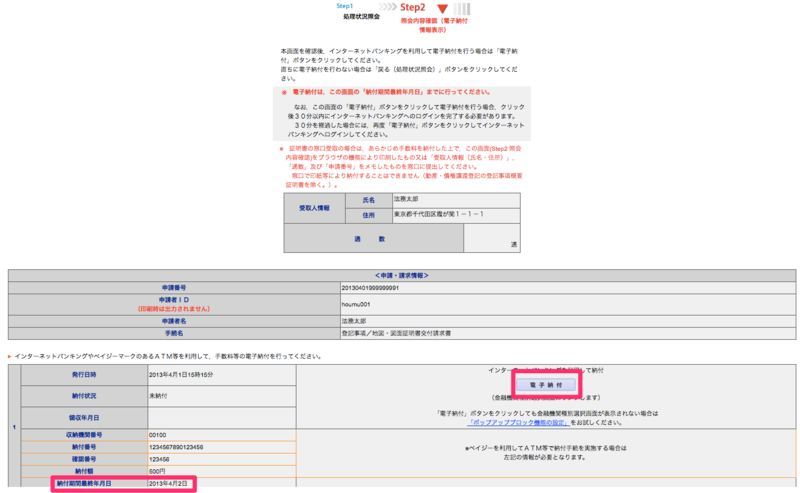This screenshot has height=493, width=800.
Task: Select payment amount 500円
Action: (157, 472)
